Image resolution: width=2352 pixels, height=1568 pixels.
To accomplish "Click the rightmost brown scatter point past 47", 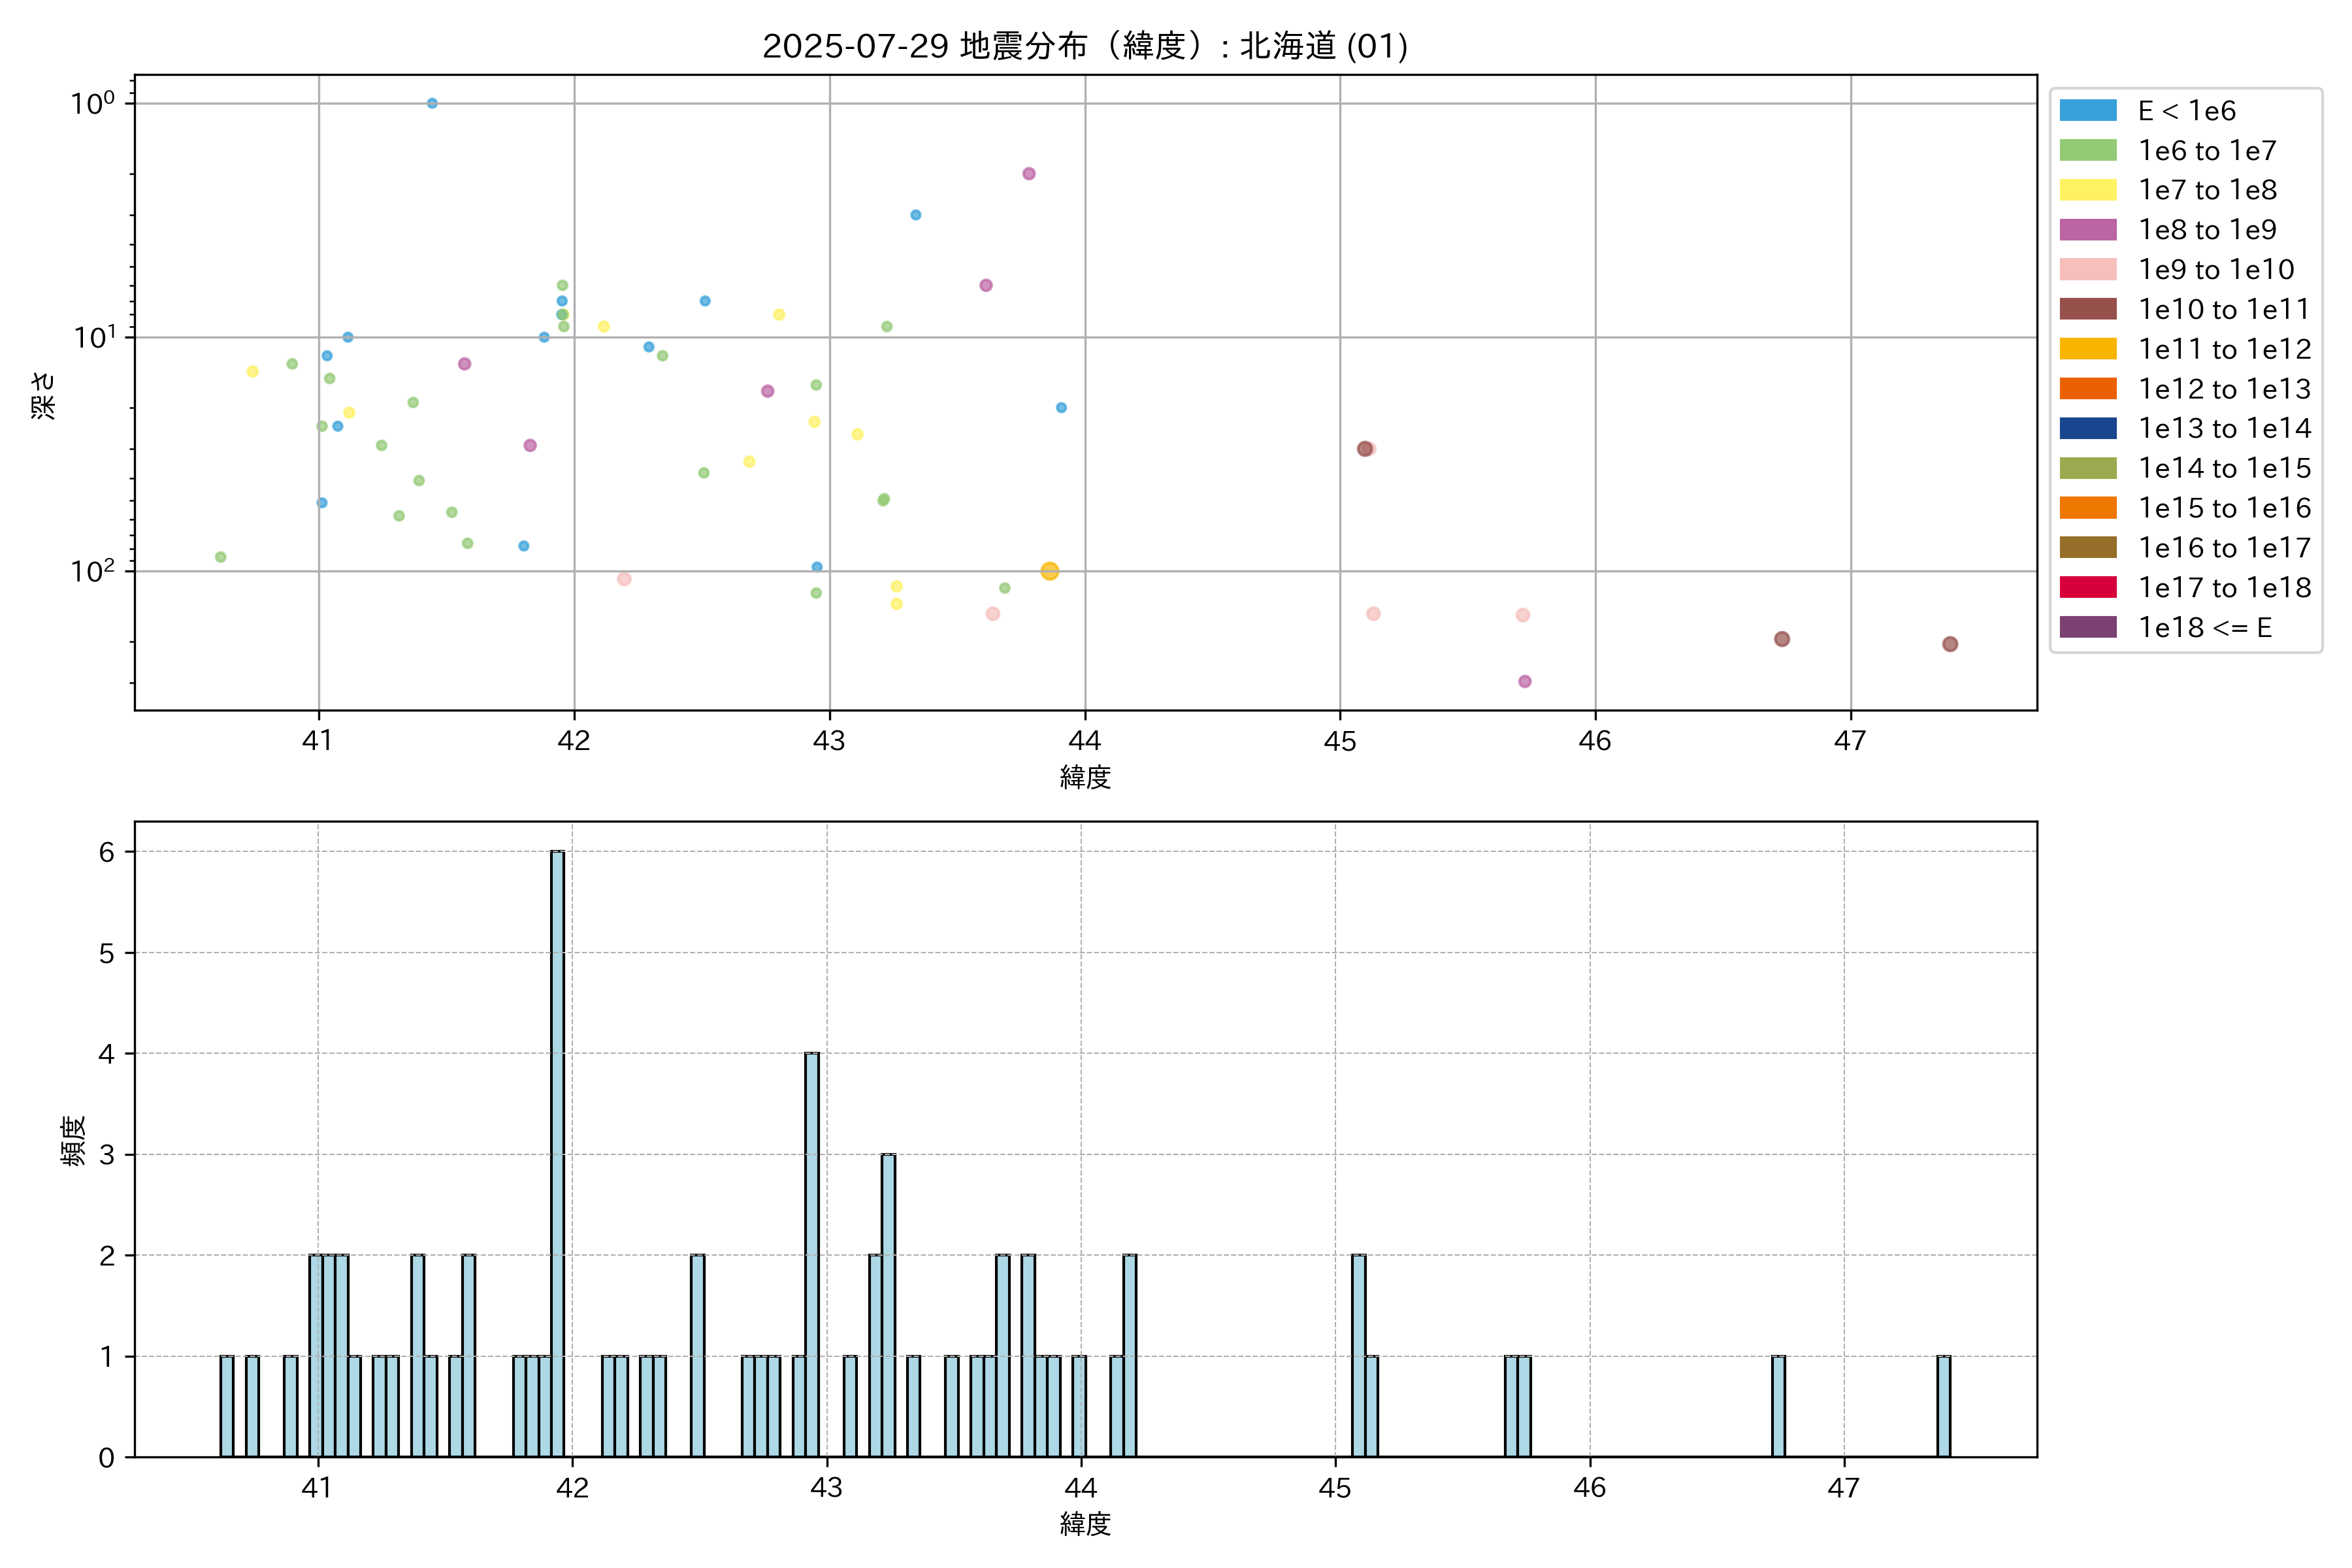I will point(1949,644).
